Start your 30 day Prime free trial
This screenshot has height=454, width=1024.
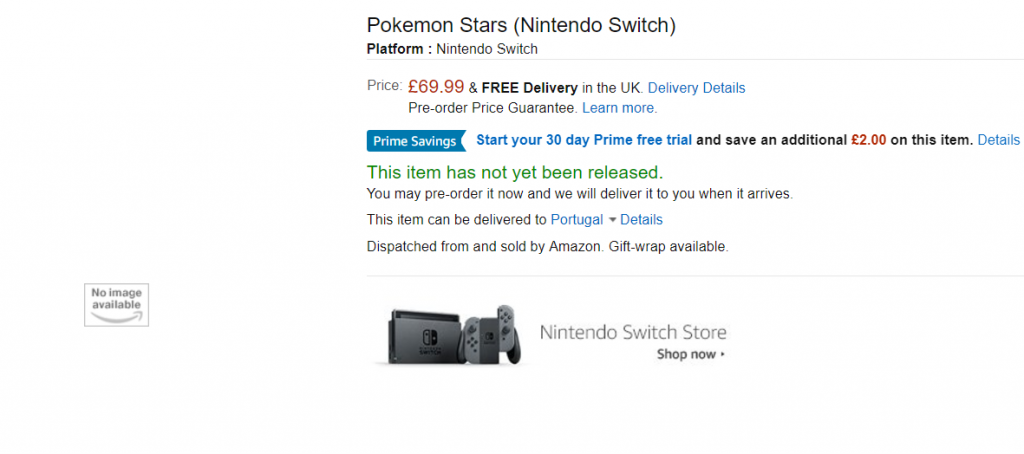584,140
